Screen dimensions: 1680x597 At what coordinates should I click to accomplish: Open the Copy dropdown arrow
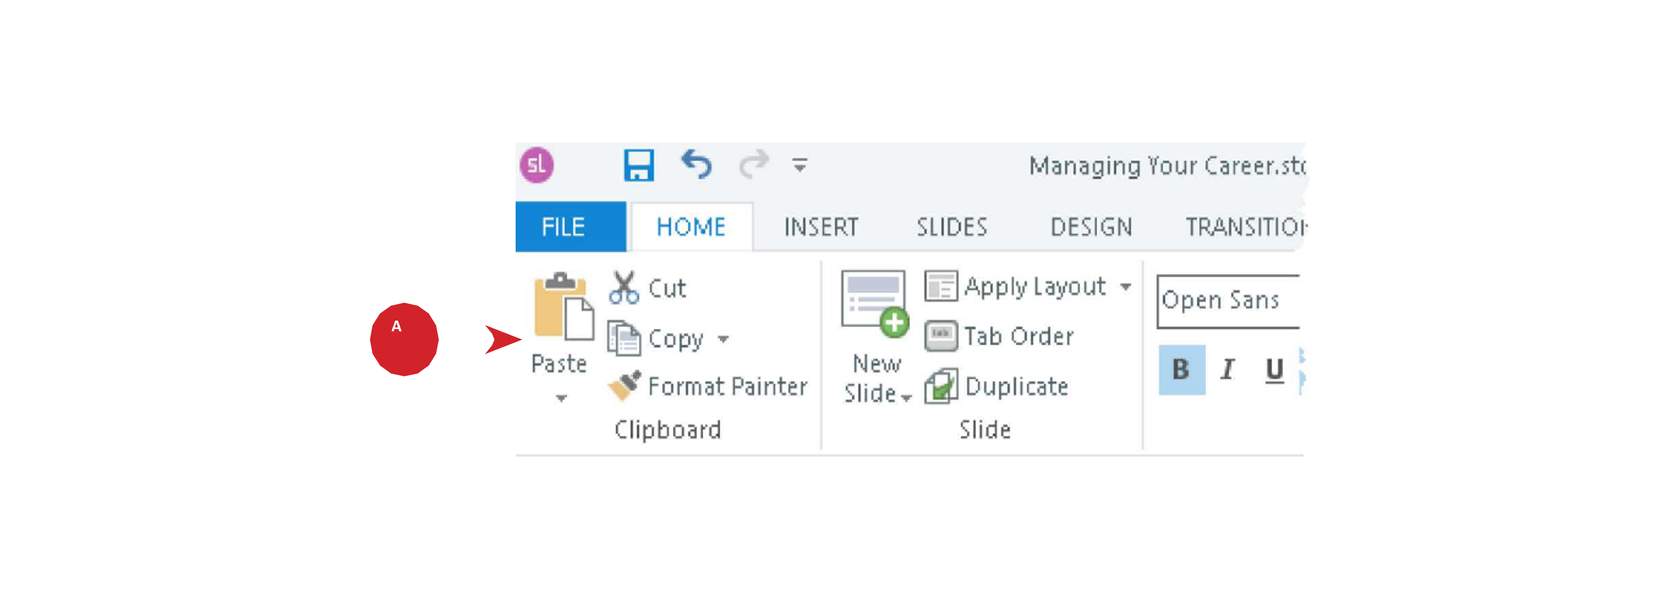[723, 340]
